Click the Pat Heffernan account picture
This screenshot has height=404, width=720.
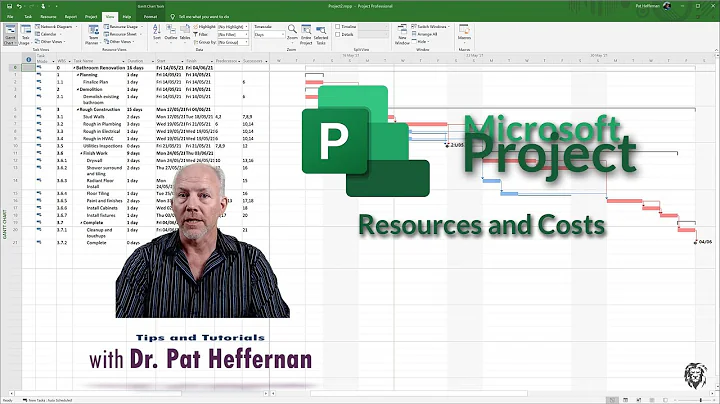point(667,6)
